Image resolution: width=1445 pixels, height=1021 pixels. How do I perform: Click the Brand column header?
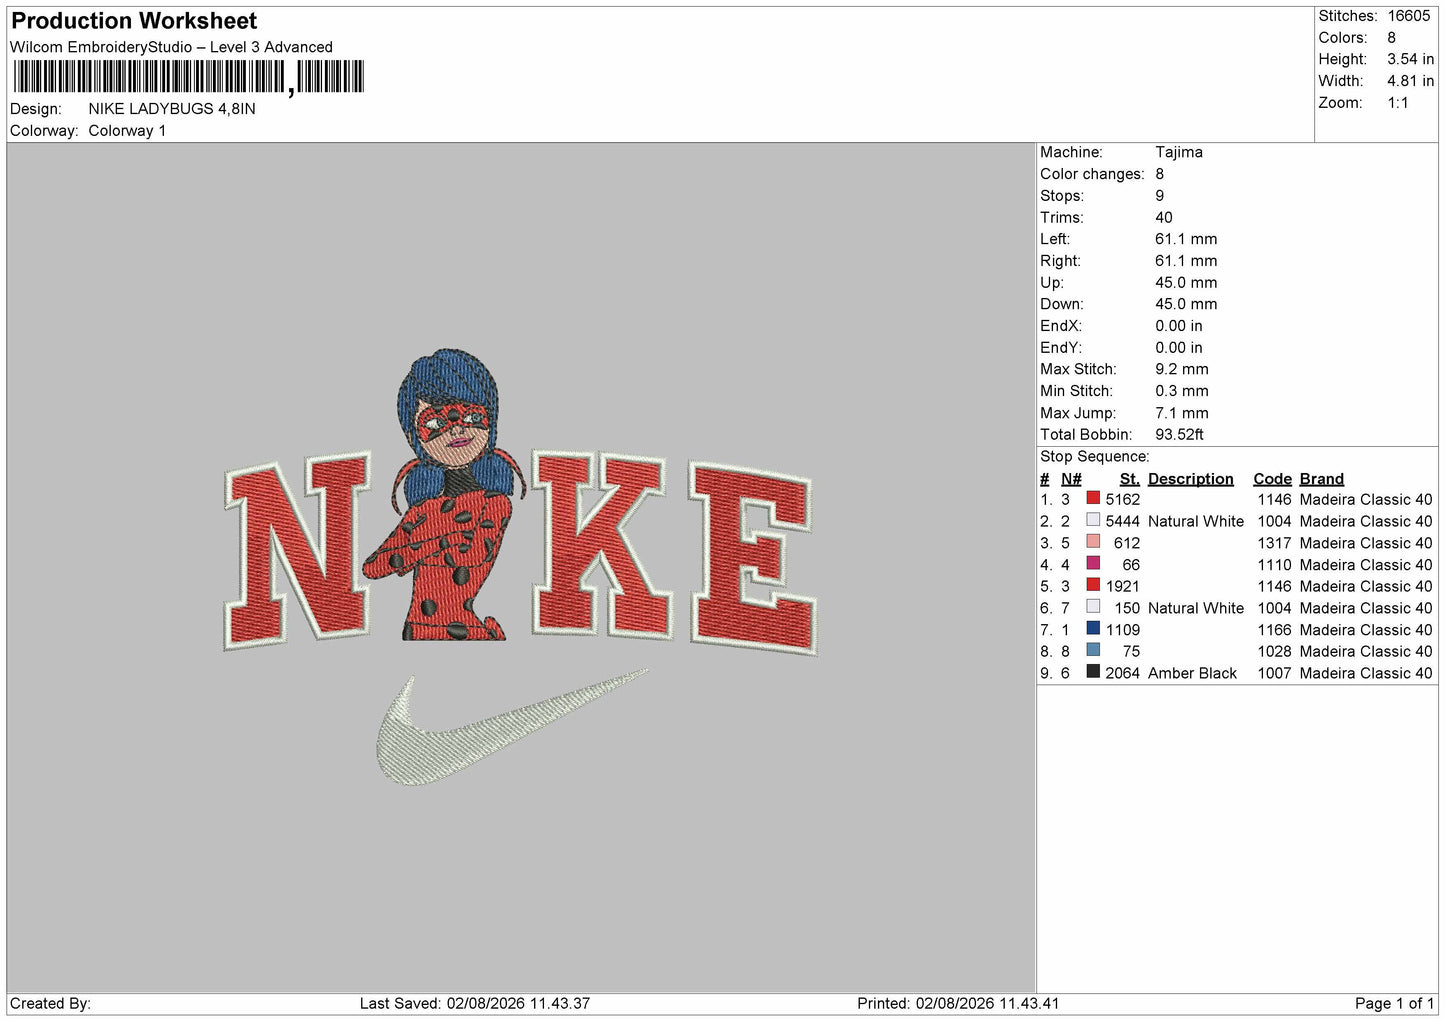[1321, 479]
